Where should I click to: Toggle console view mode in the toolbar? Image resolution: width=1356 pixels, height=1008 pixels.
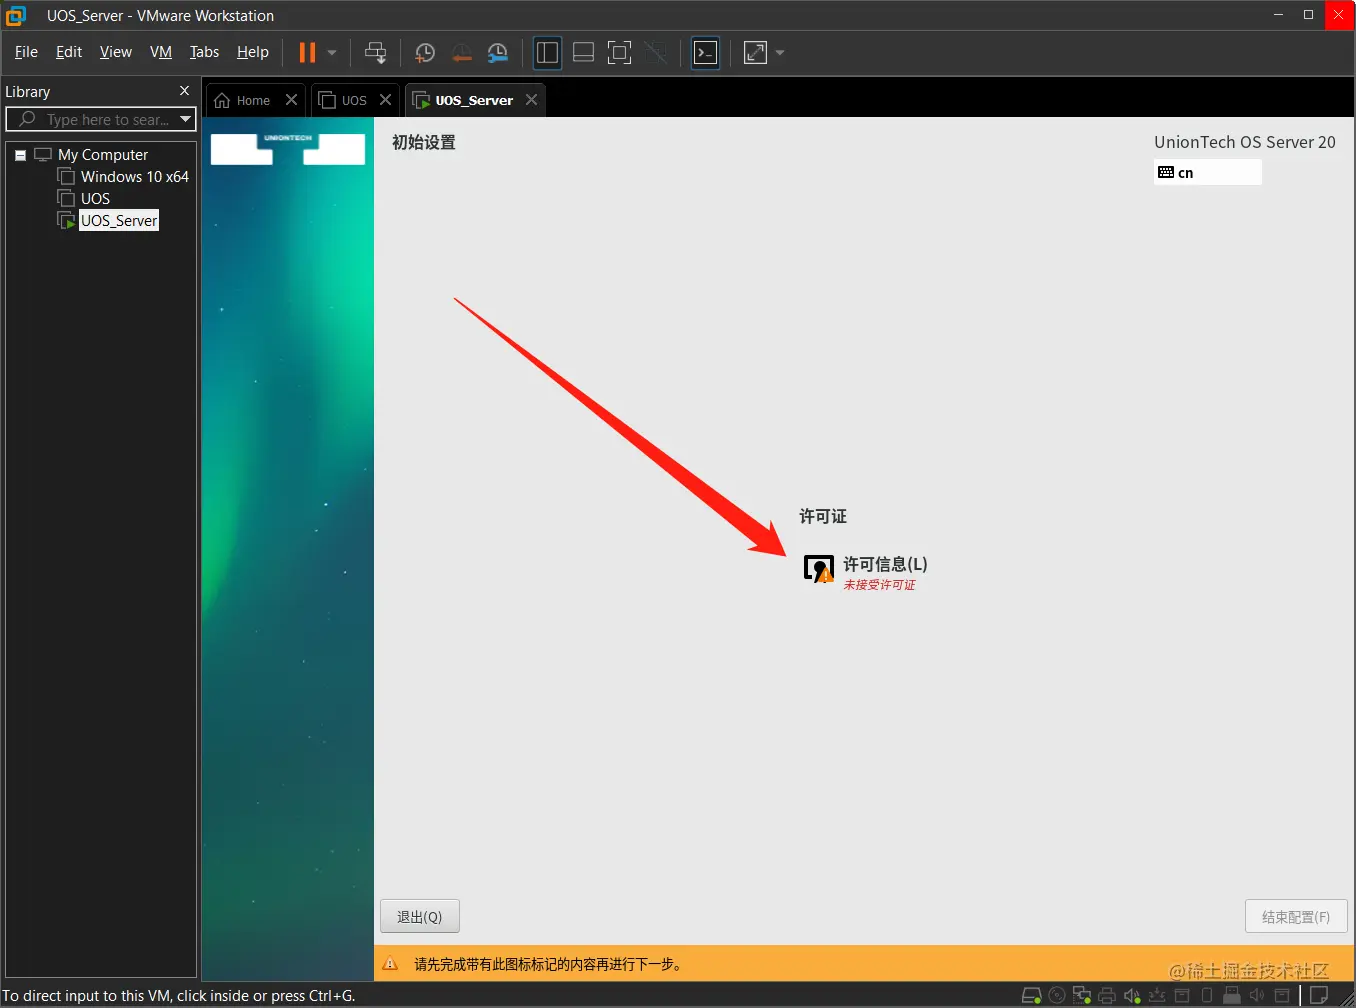705,52
